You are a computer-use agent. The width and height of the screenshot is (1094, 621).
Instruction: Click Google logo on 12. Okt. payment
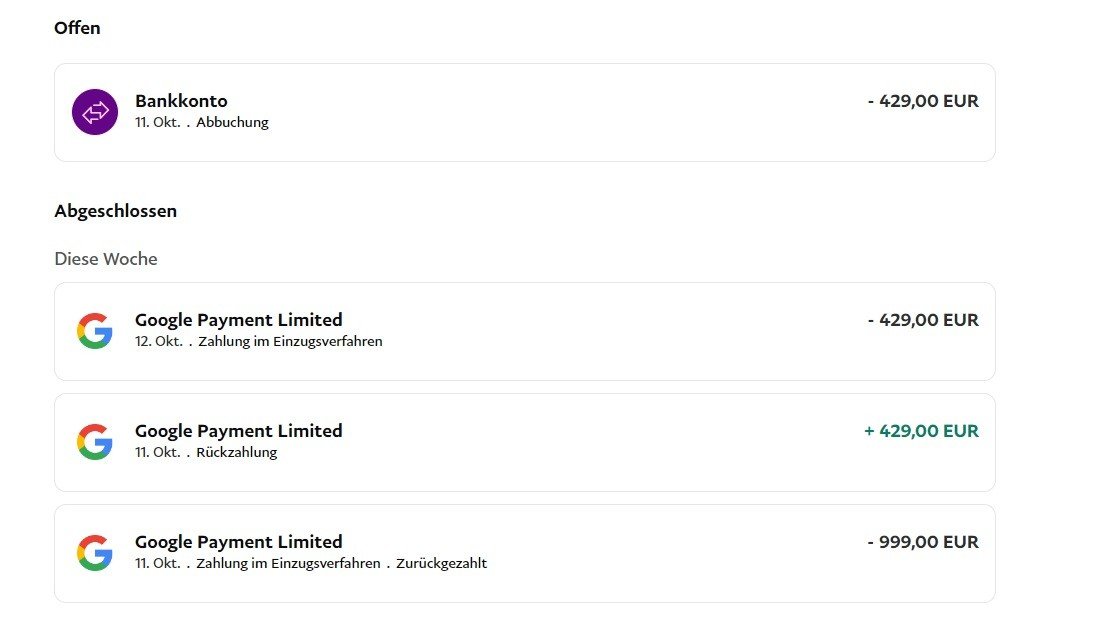[x=95, y=331]
